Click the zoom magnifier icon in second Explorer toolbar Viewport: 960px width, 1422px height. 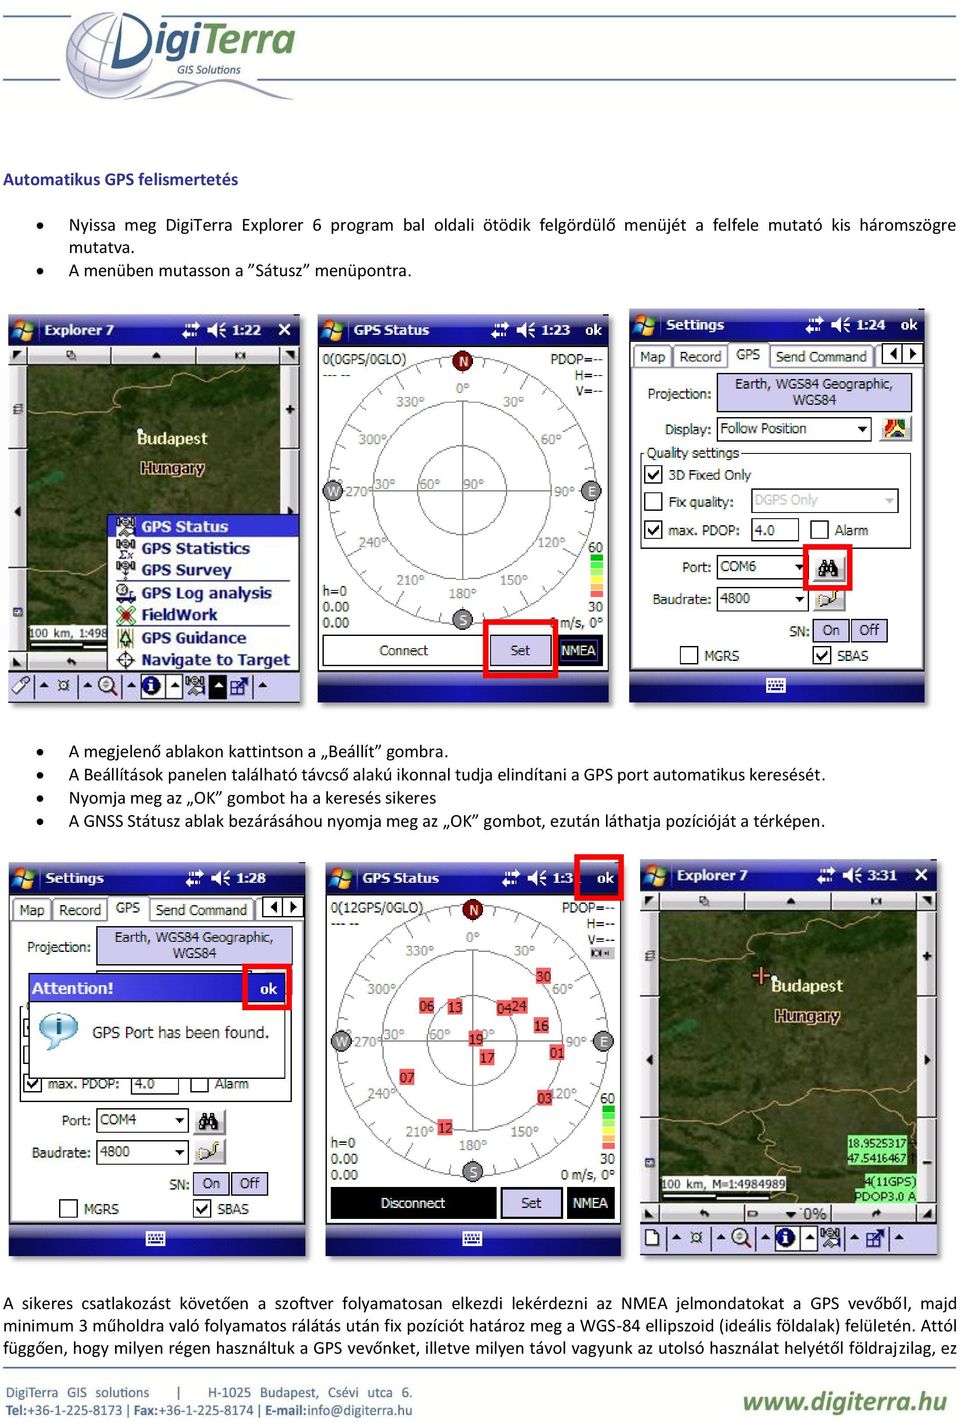741,1238
